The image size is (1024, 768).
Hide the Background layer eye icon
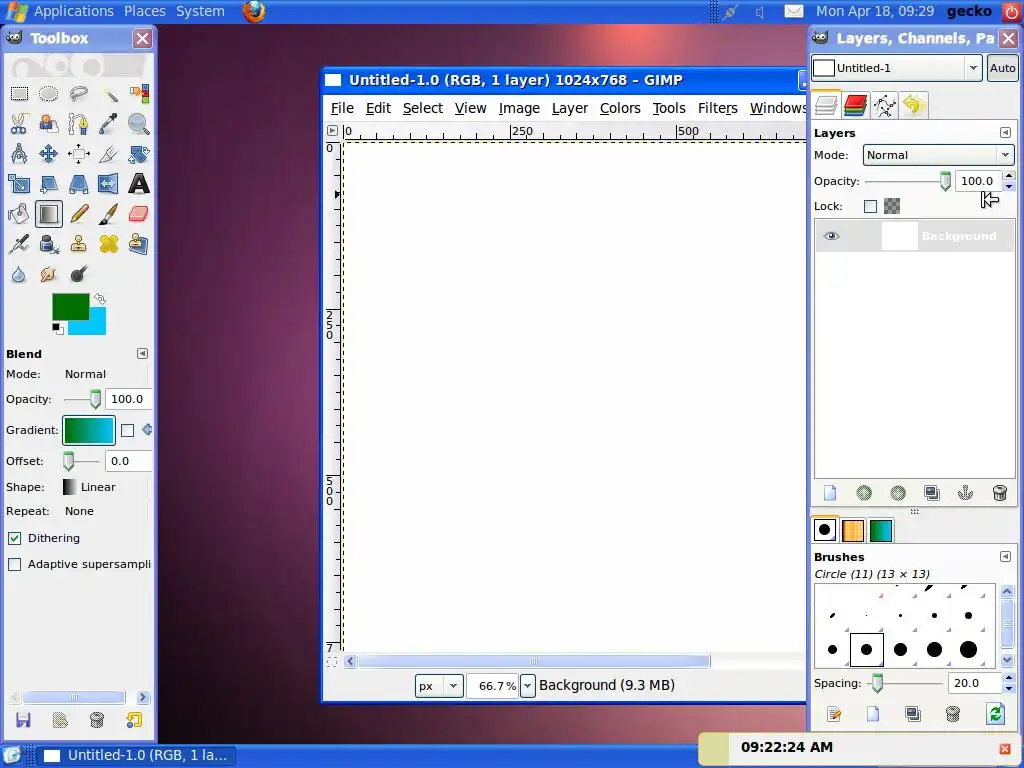[831, 236]
